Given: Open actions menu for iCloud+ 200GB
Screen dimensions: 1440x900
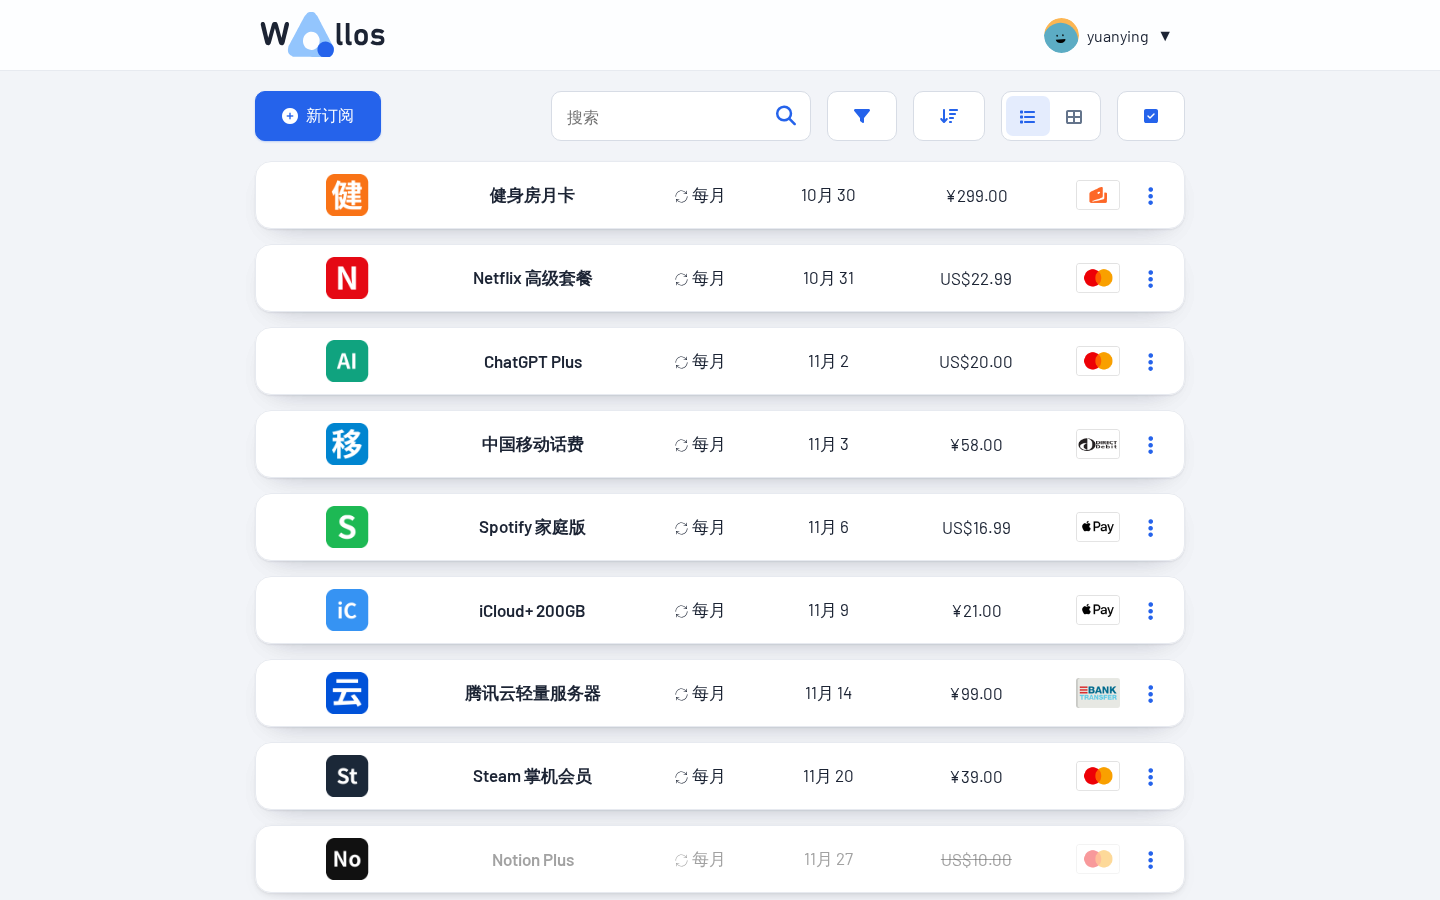Looking at the screenshot, I should [x=1151, y=611].
